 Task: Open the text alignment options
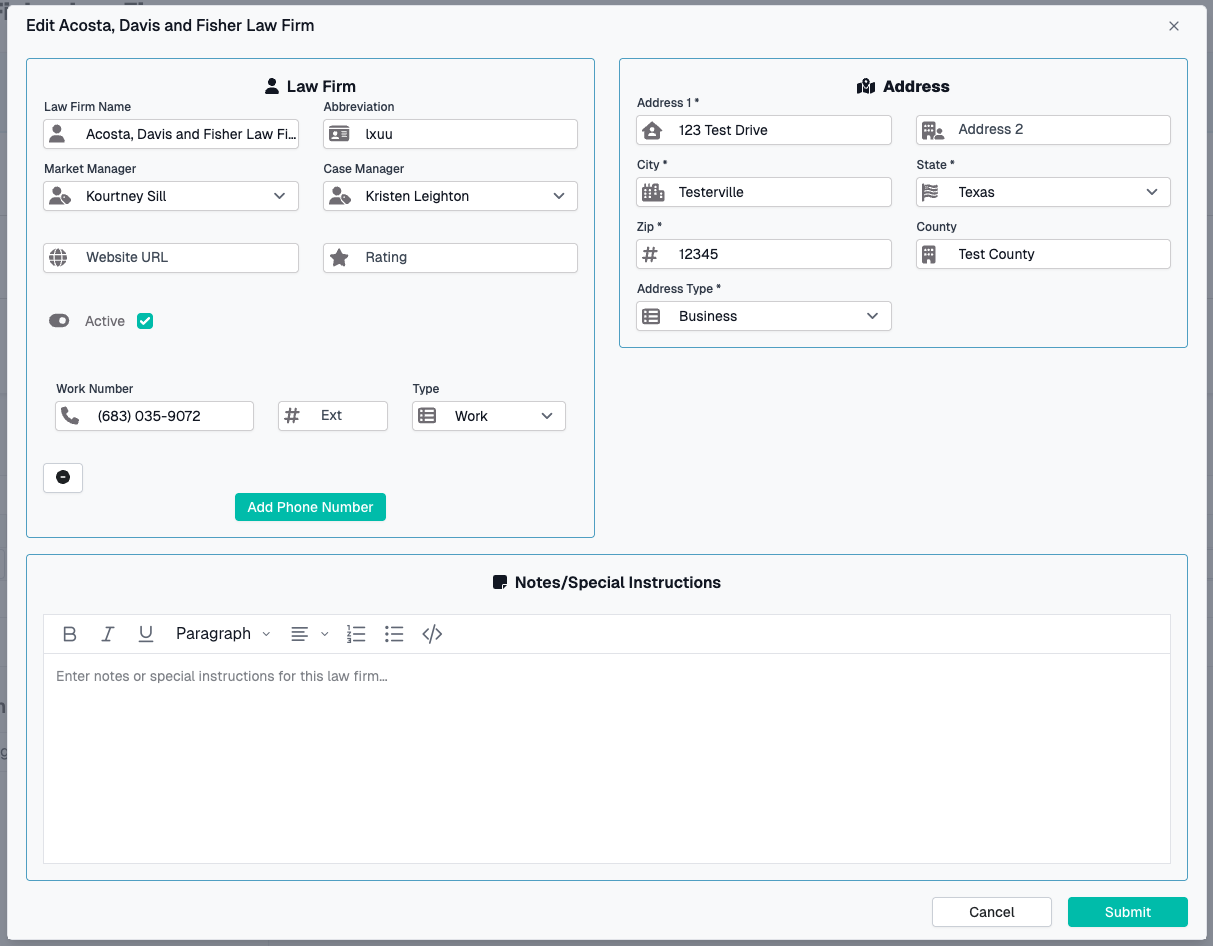pos(309,634)
